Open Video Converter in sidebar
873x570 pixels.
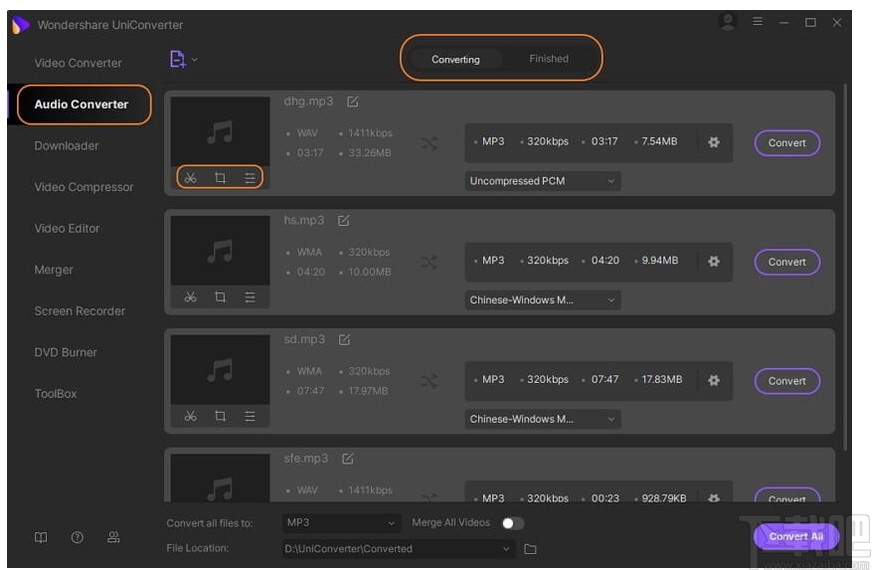point(78,63)
